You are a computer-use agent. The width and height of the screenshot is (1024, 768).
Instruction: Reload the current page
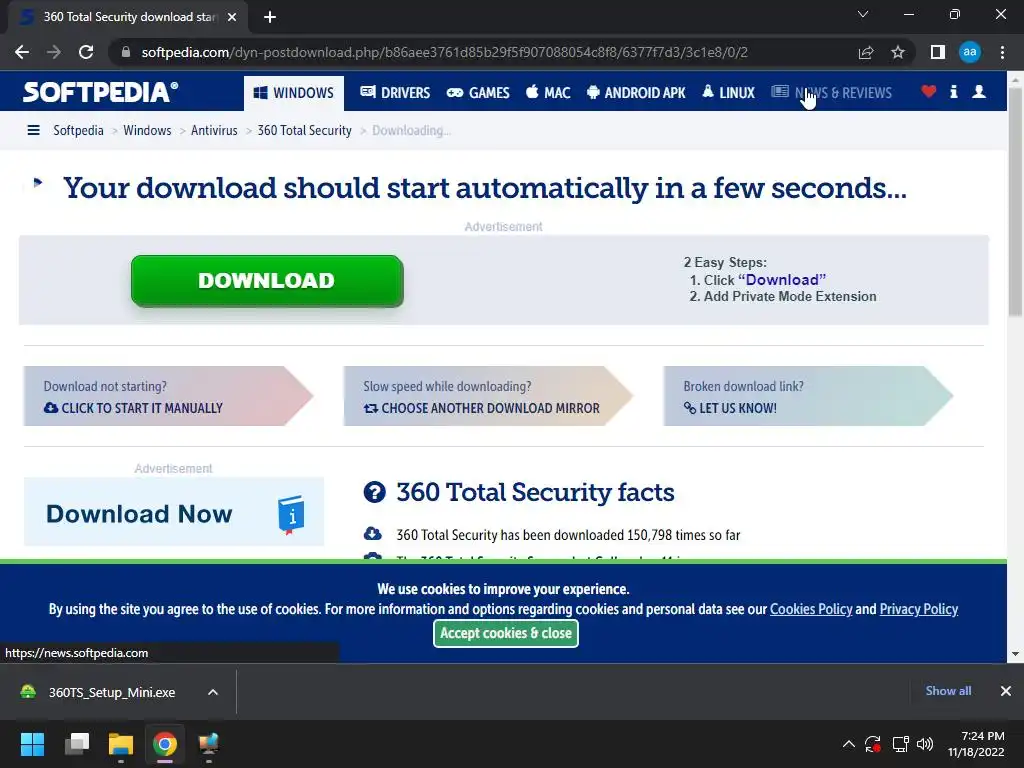[86, 52]
